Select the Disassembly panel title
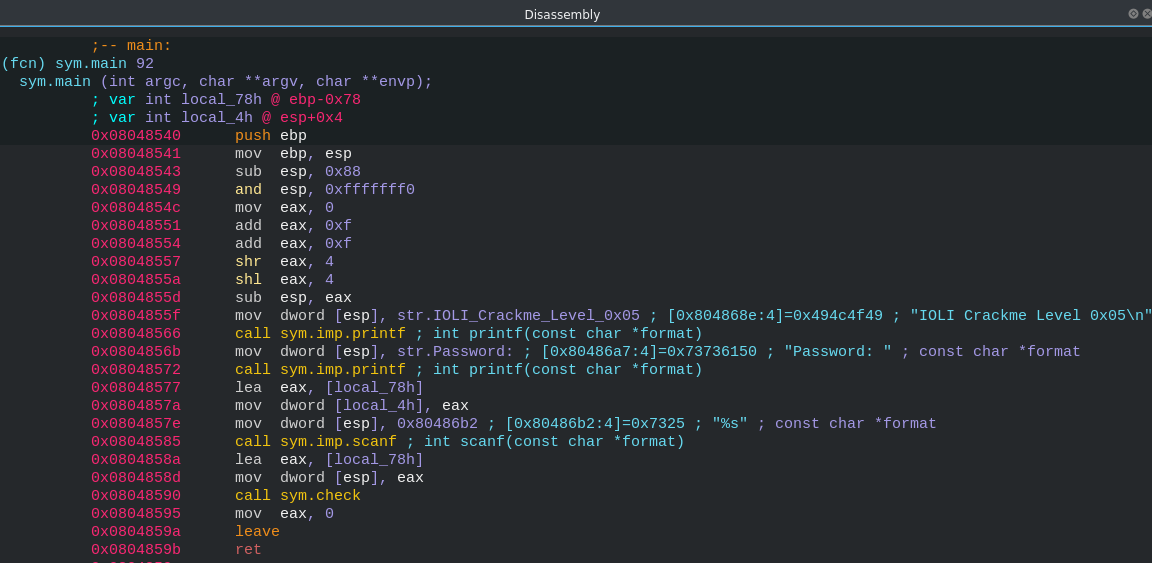The width and height of the screenshot is (1152, 563). click(562, 15)
